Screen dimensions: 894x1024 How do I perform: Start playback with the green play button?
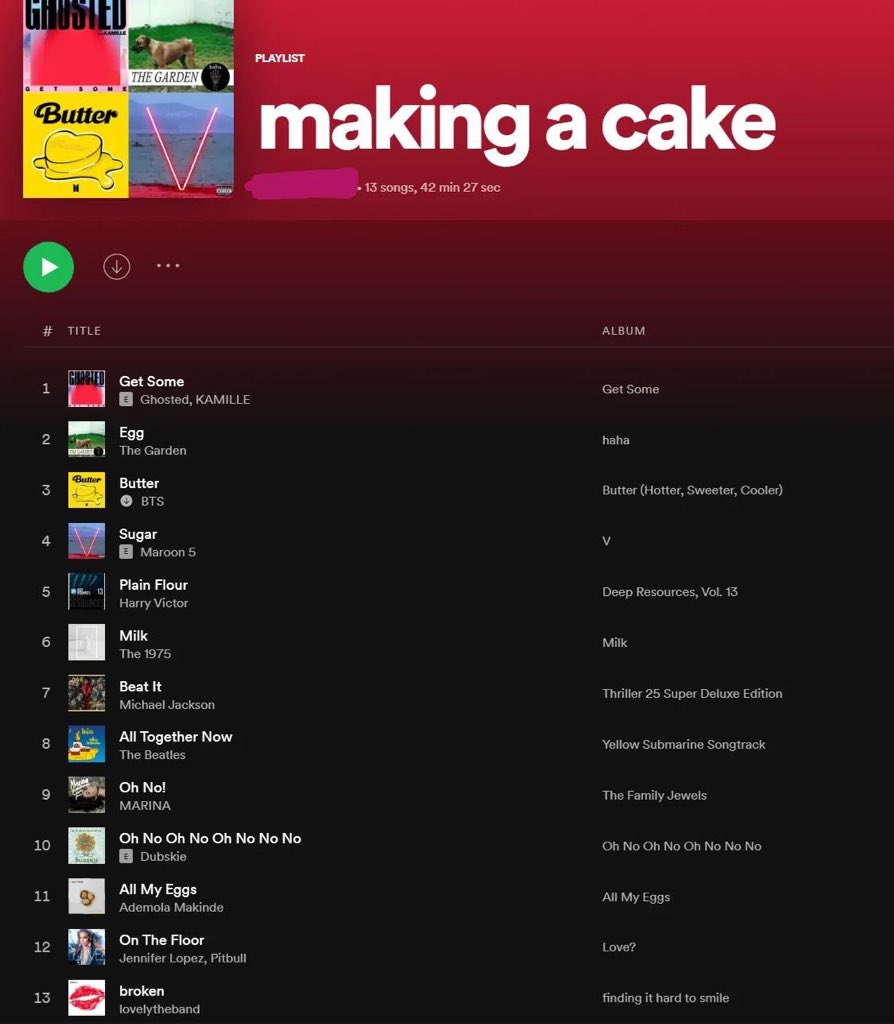point(48,267)
